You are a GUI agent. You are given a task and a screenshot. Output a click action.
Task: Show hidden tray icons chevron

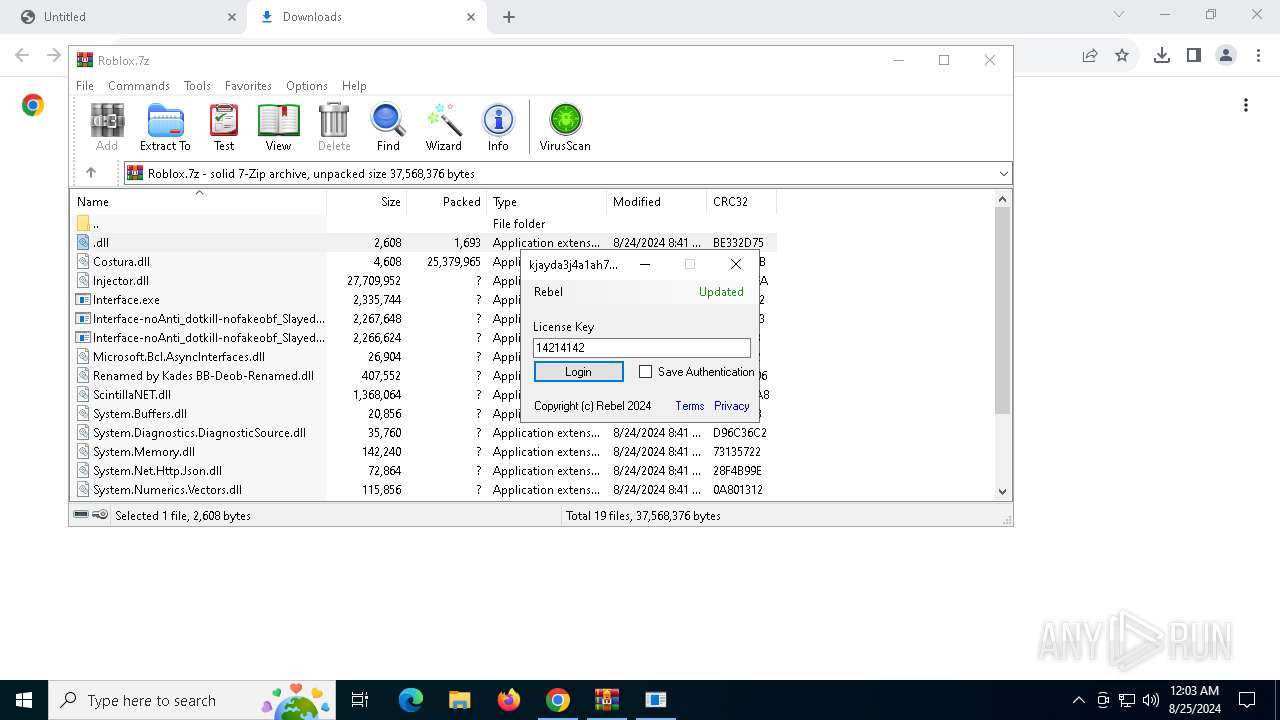pos(1078,700)
